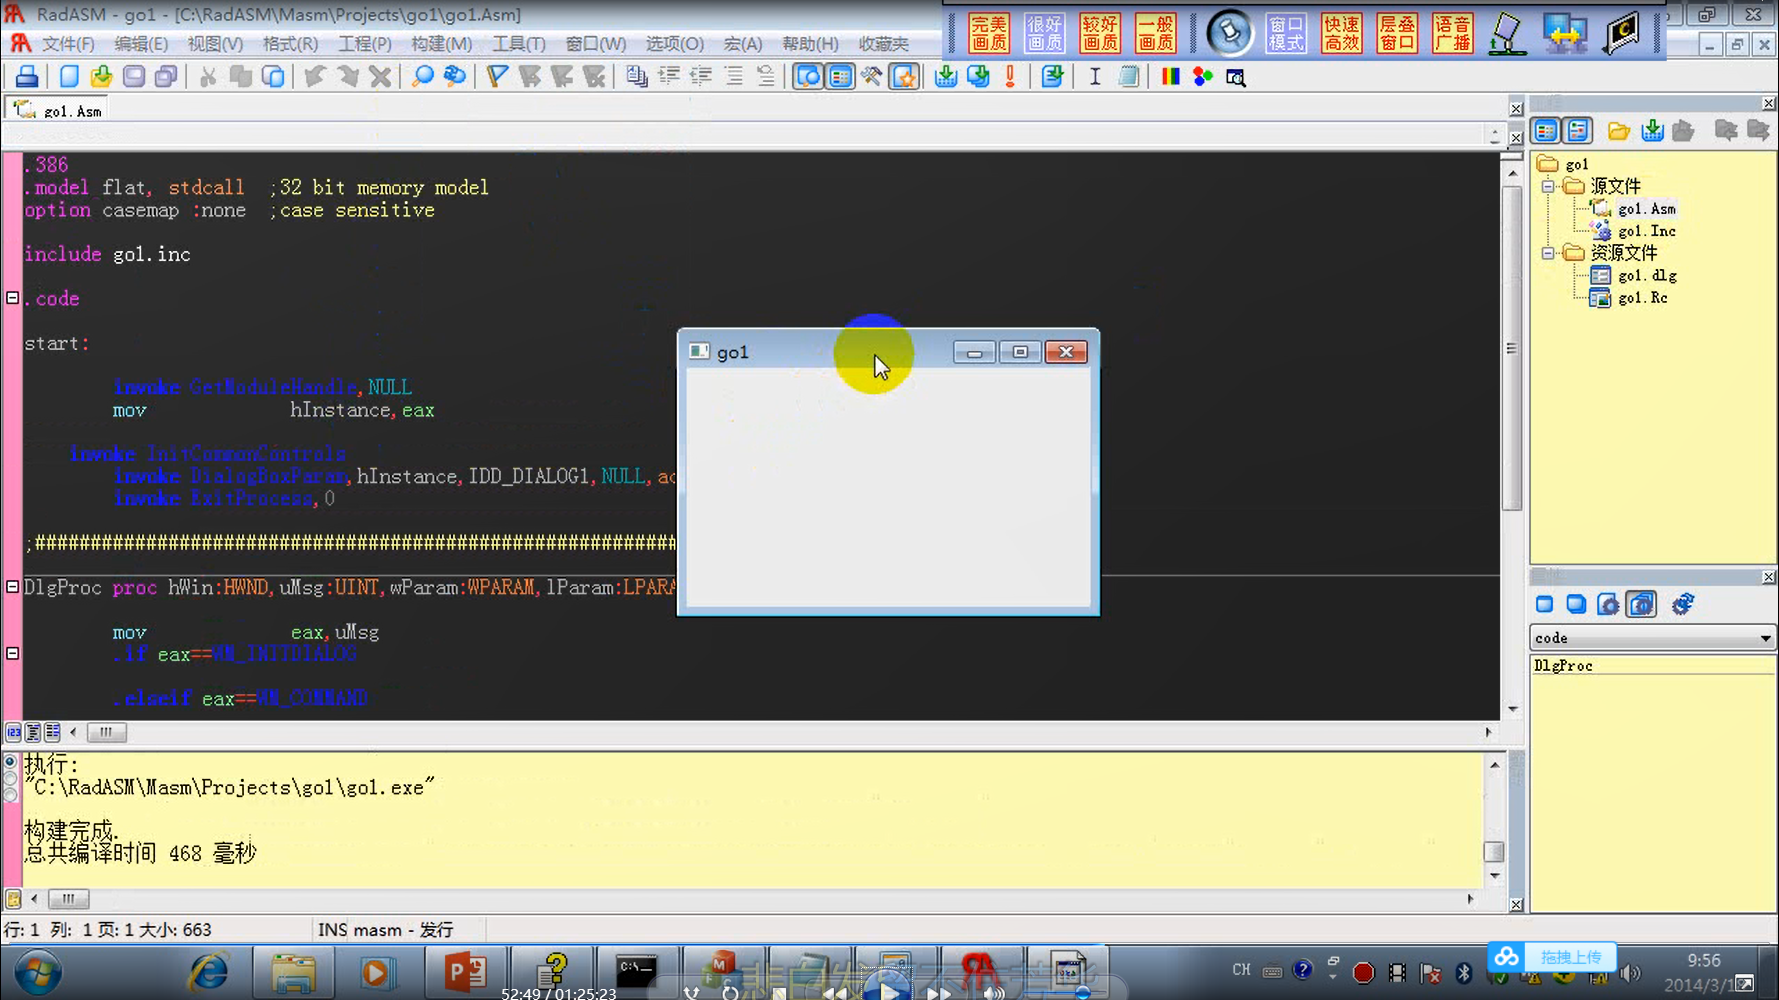Open Internet Explorer from the taskbar
Screen dimensions: 1779x1000
click(209, 972)
